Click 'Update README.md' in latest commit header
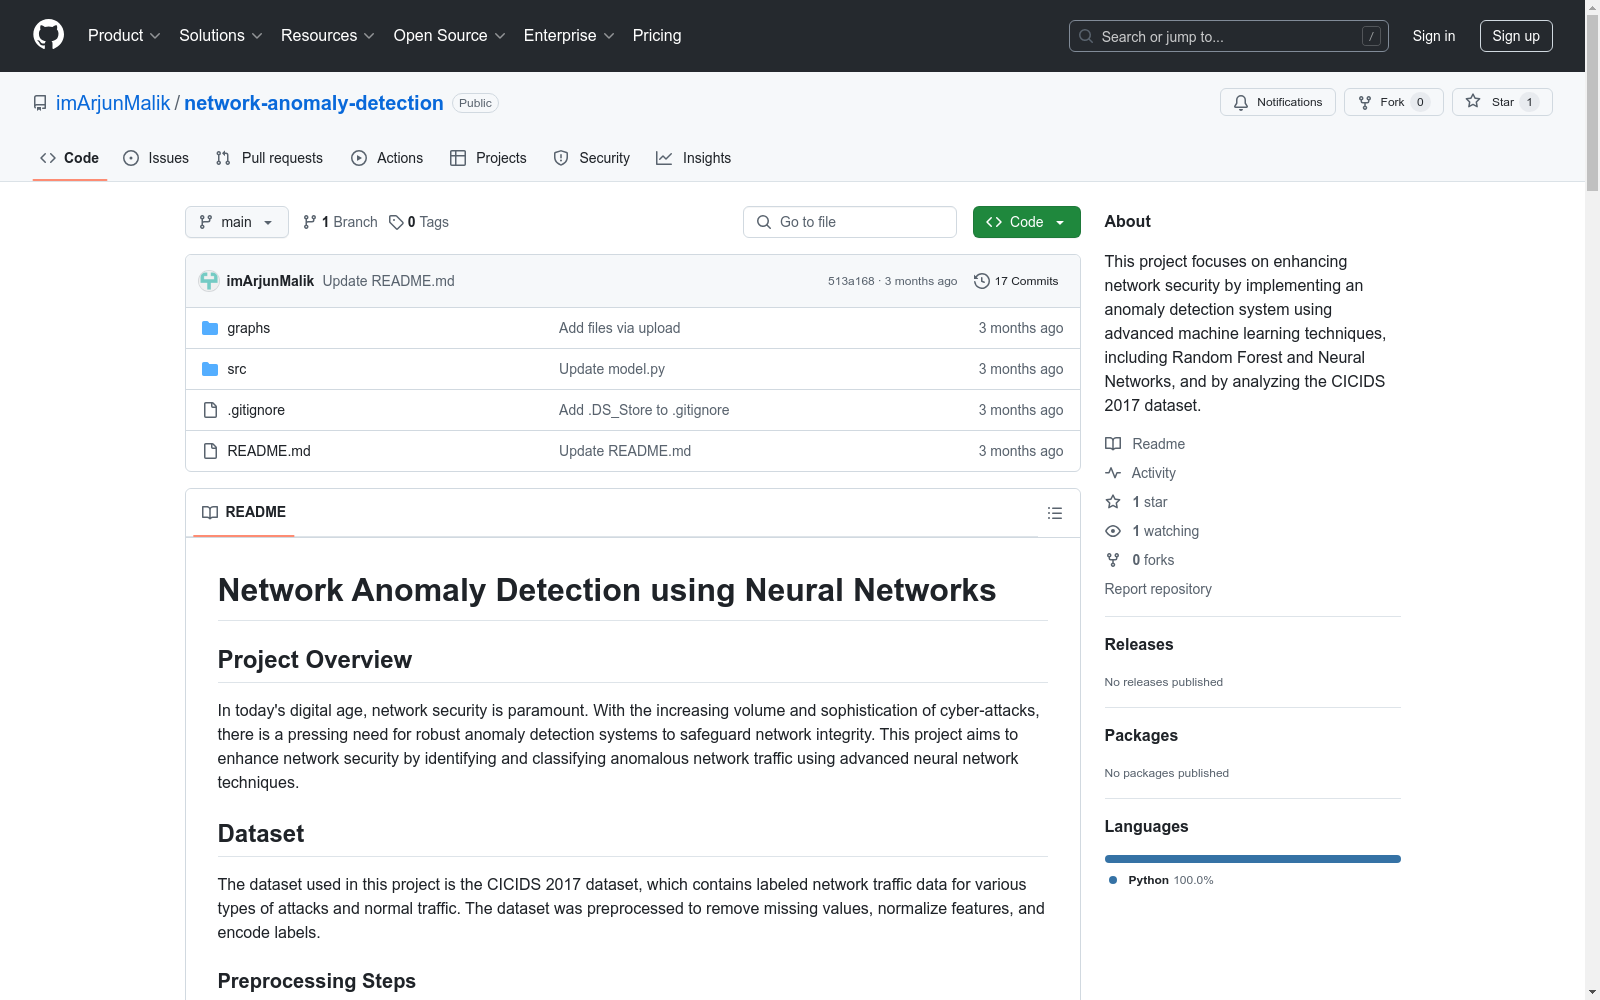Image resolution: width=1600 pixels, height=1000 pixels. [388, 281]
